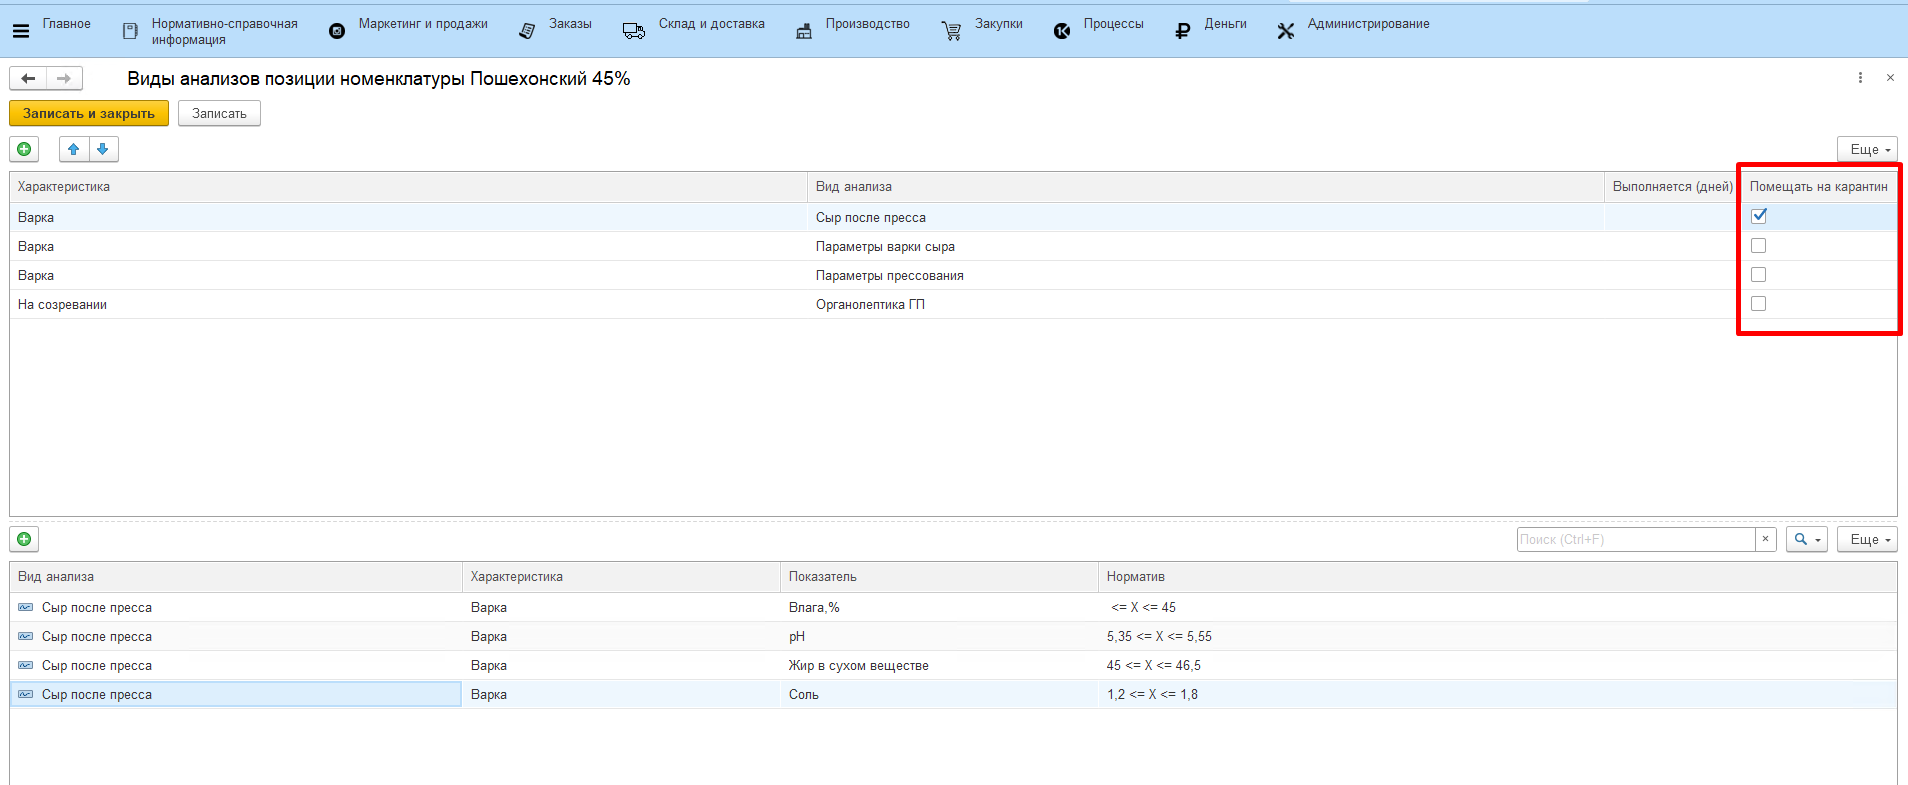The image size is (1908, 785).
Task: Add a row to the analysis types table
Action: point(24,149)
